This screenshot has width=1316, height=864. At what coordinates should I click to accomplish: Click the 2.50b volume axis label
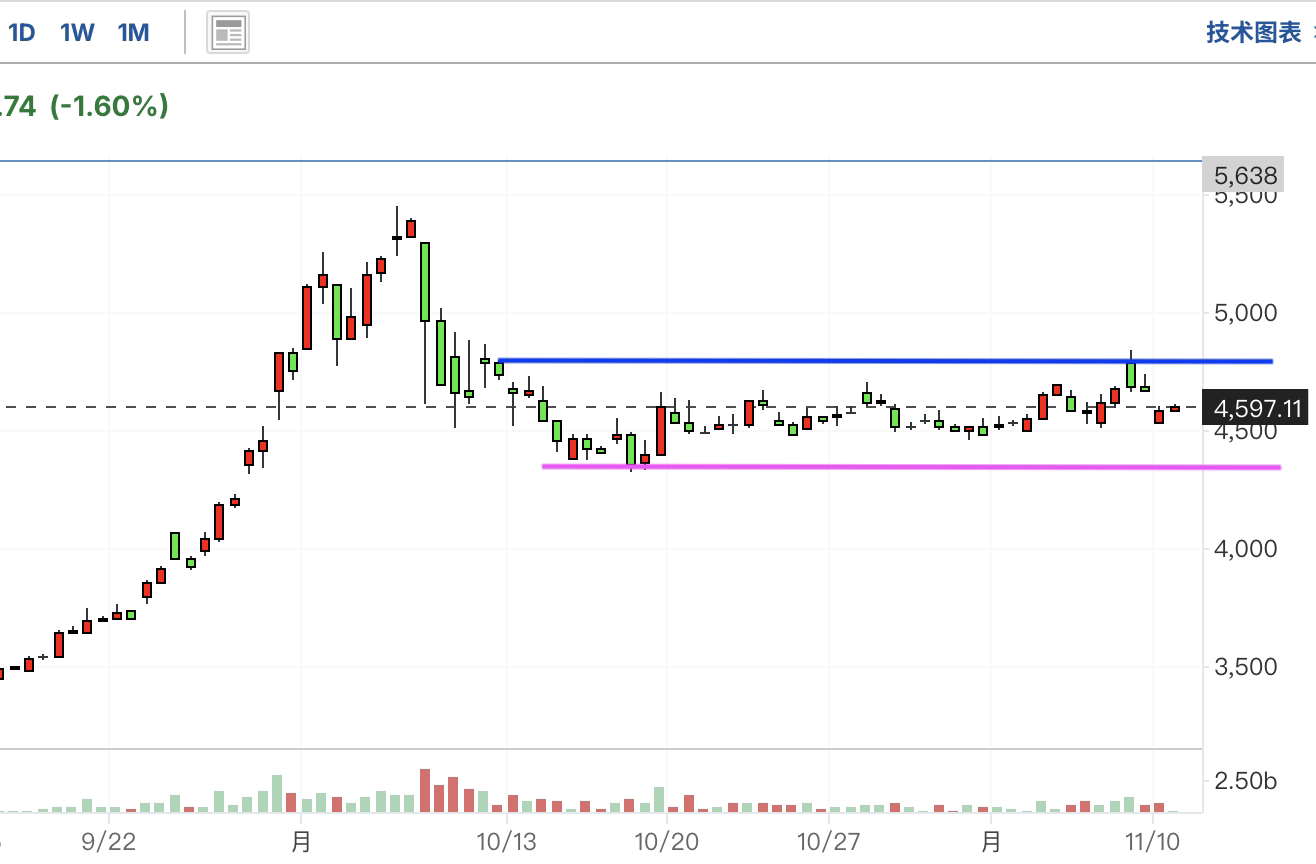click(1245, 781)
